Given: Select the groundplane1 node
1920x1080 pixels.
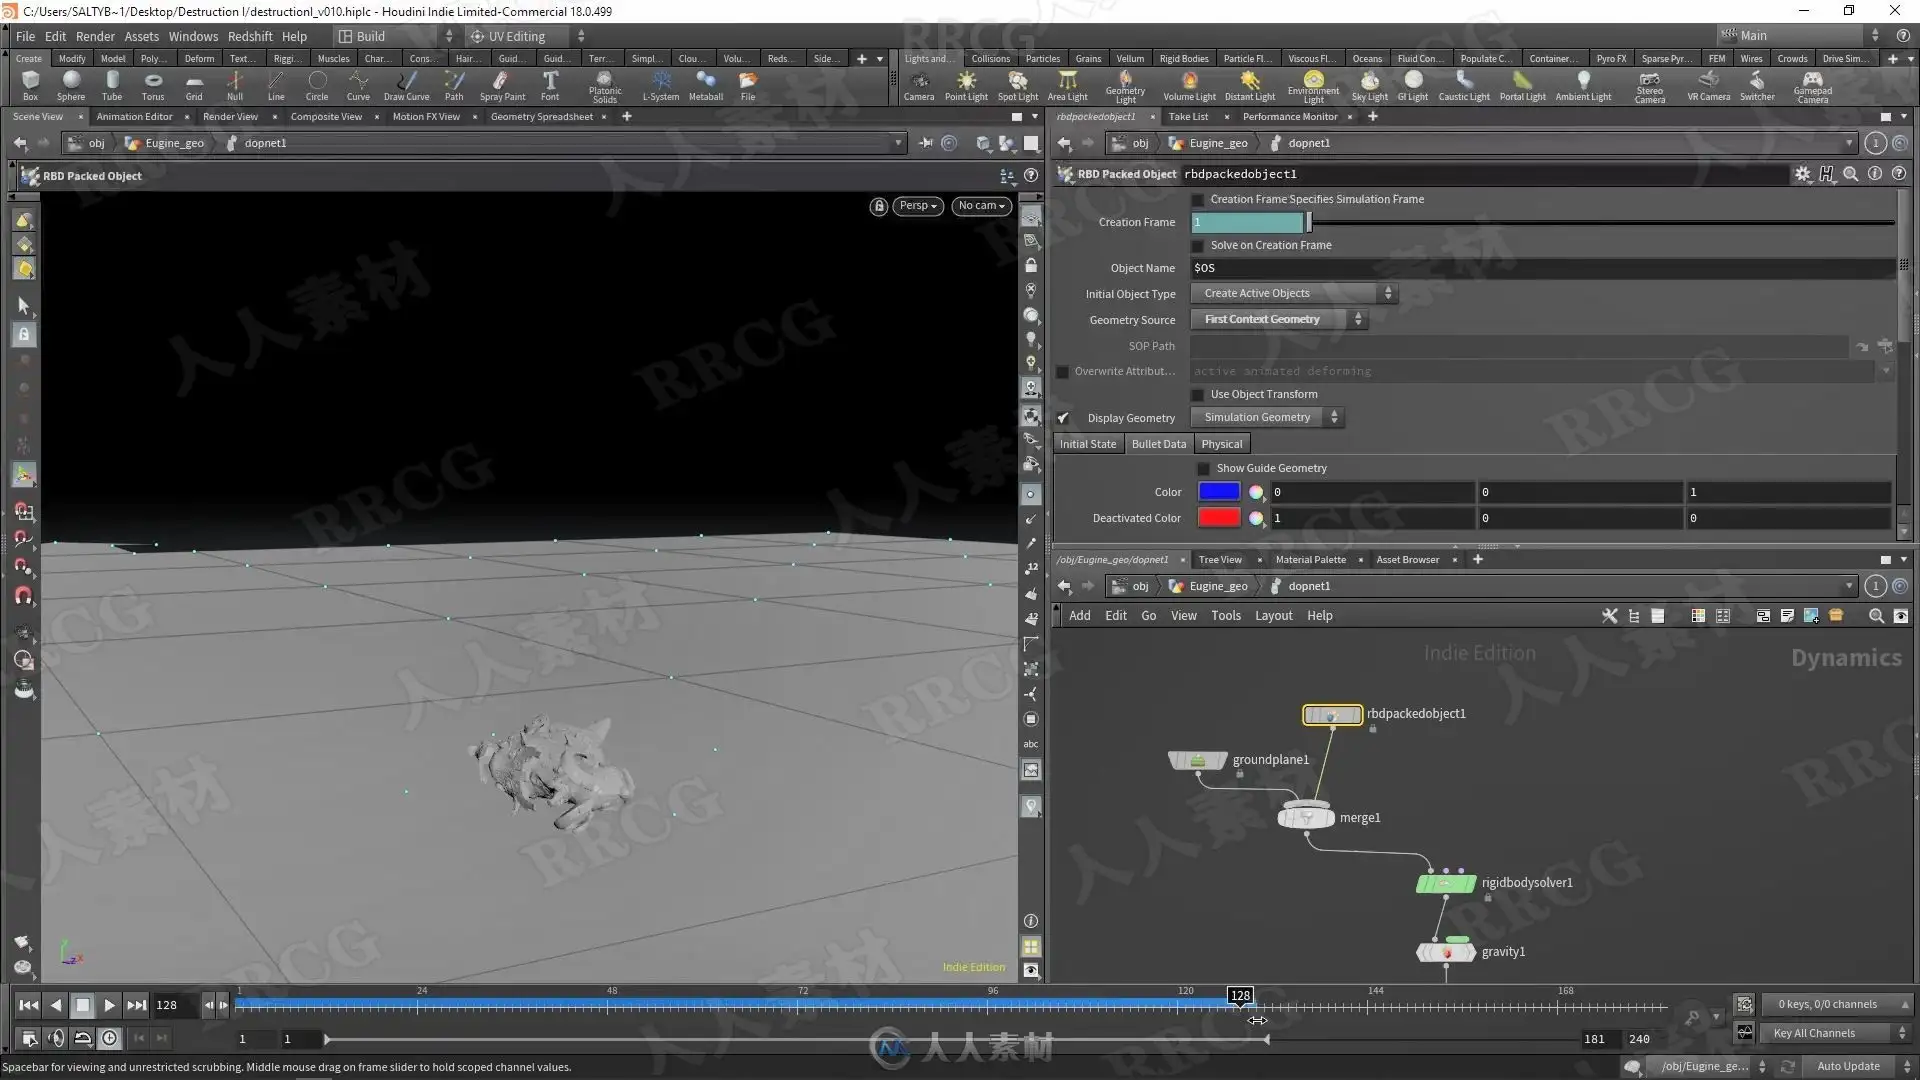Looking at the screenshot, I should click(1197, 761).
